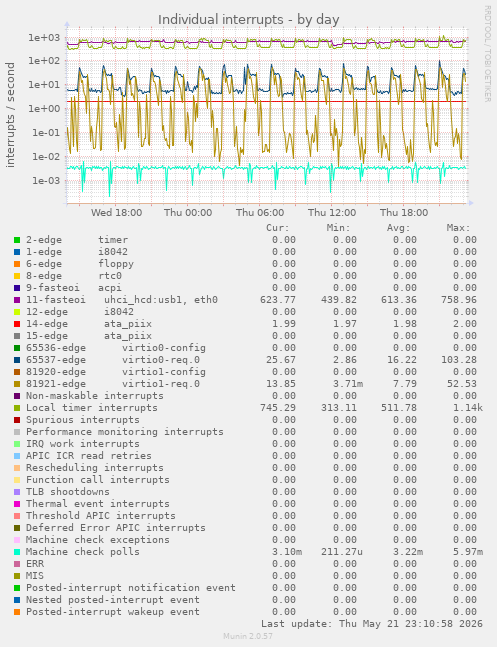This screenshot has width=497, height=647.
Task: Click the 'virtio0-config' legend label
Action: pyautogui.click(x=163, y=347)
